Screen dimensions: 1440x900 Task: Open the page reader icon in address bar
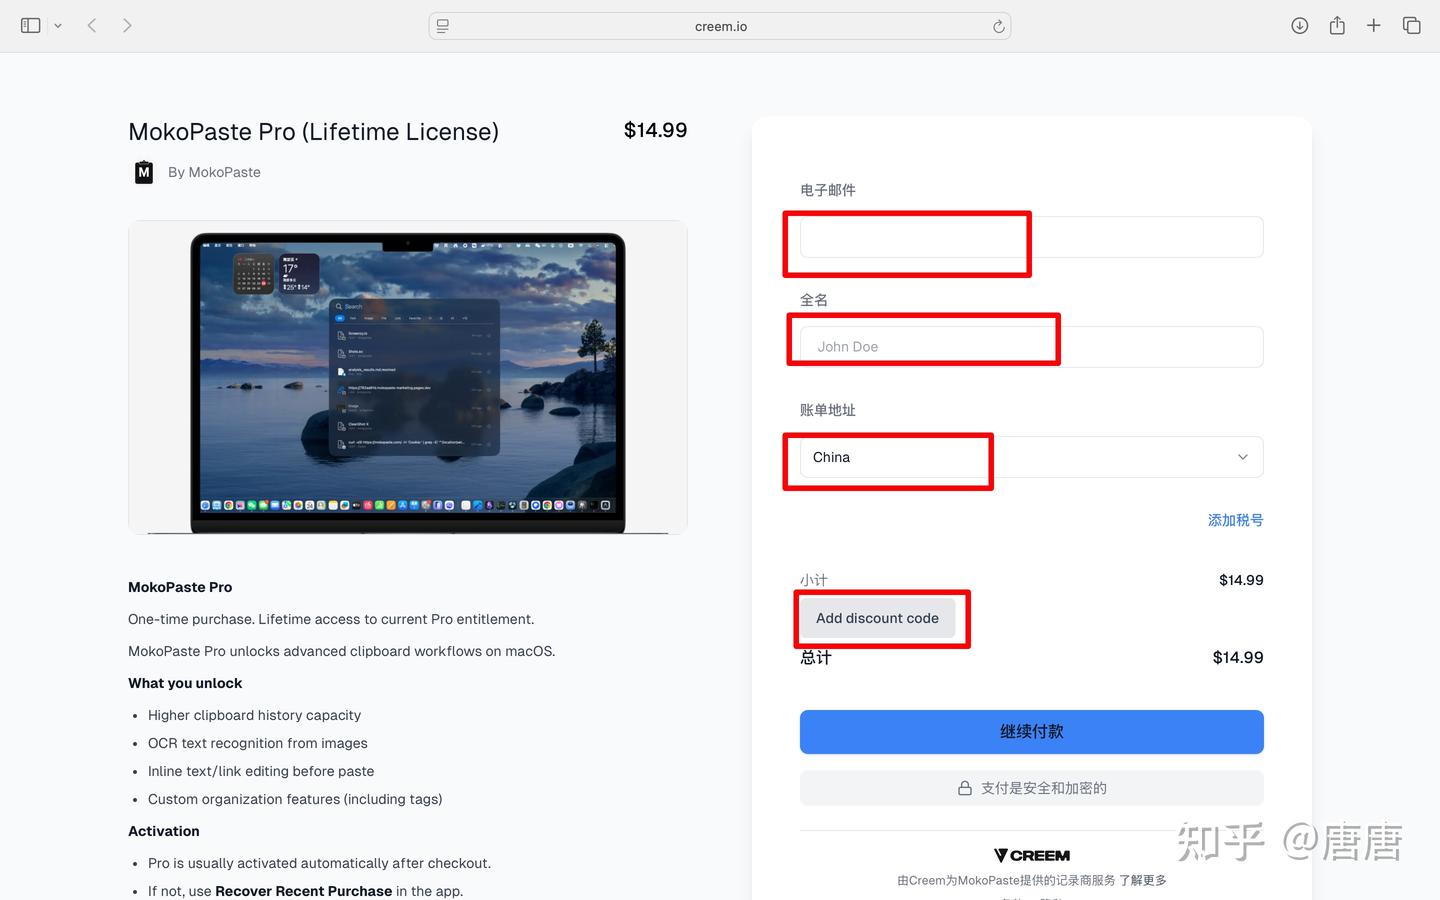click(x=443, y=26)
